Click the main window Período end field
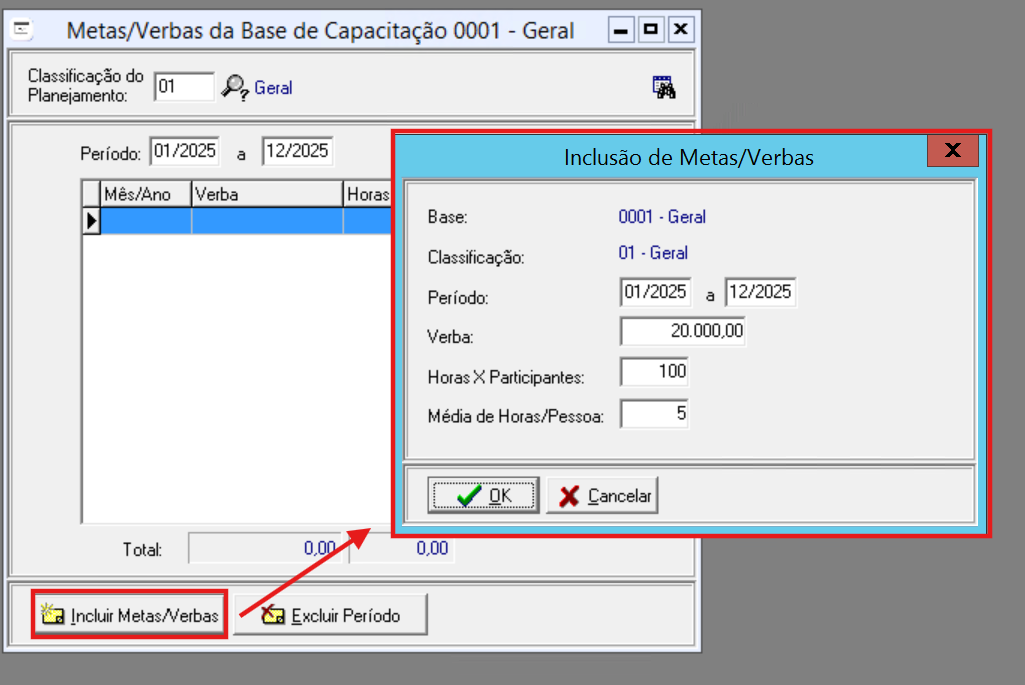The width and height of the screenshot is (1025, 685). coord(297,152)
